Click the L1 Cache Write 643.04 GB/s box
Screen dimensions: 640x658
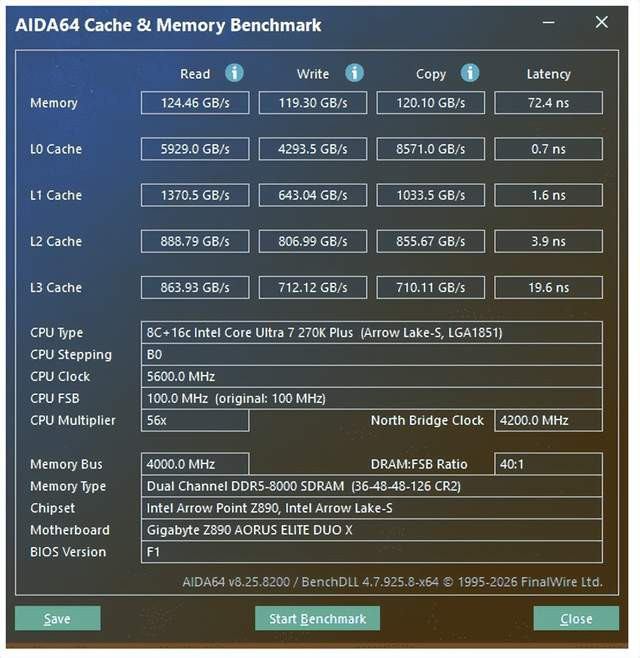(312, 195)
